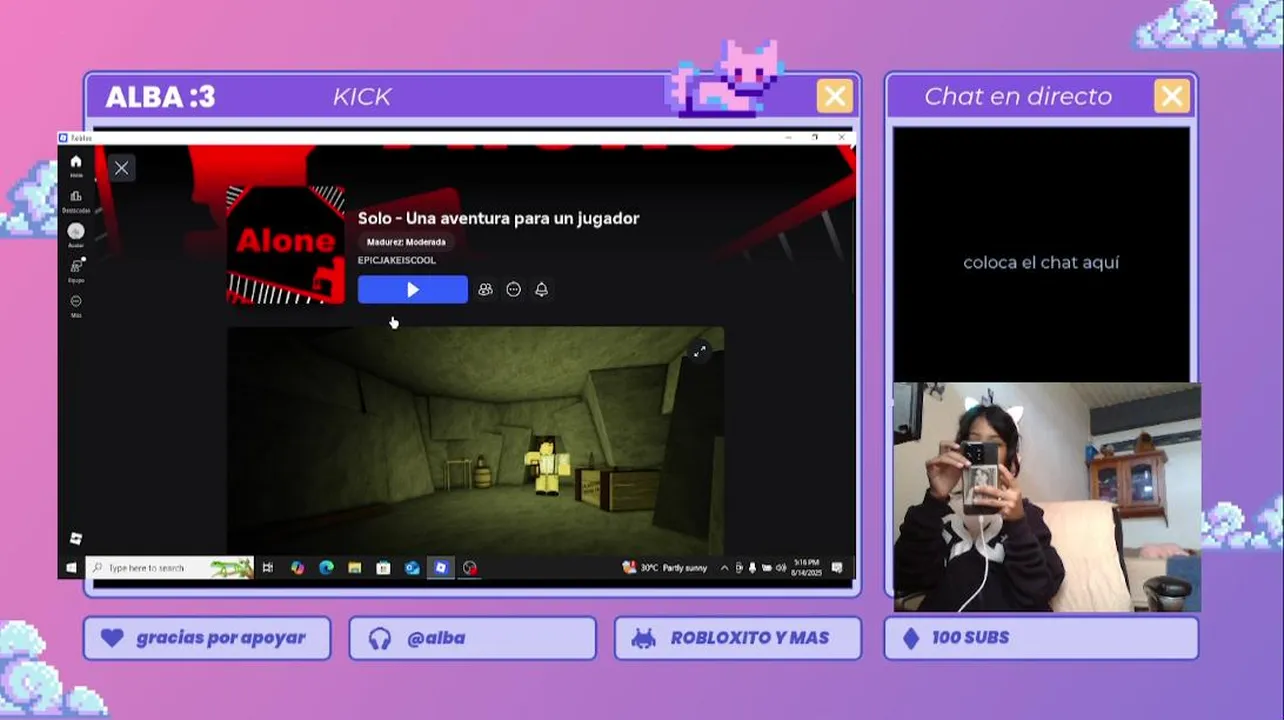Open Task View on the taskbar
Screen dimensions: 1284x720
click(268, 567)
